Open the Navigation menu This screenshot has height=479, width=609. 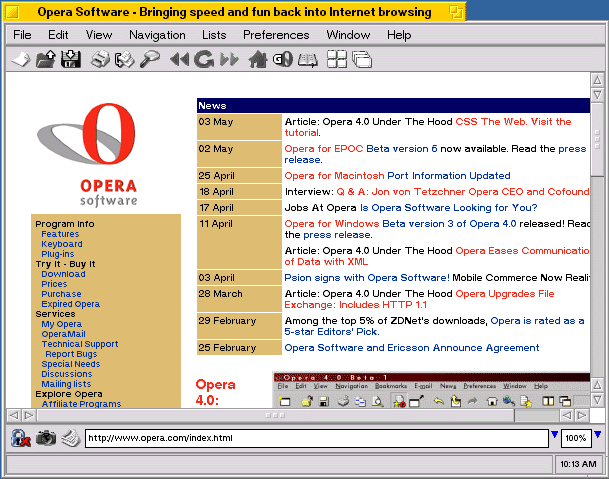[157, 35]
